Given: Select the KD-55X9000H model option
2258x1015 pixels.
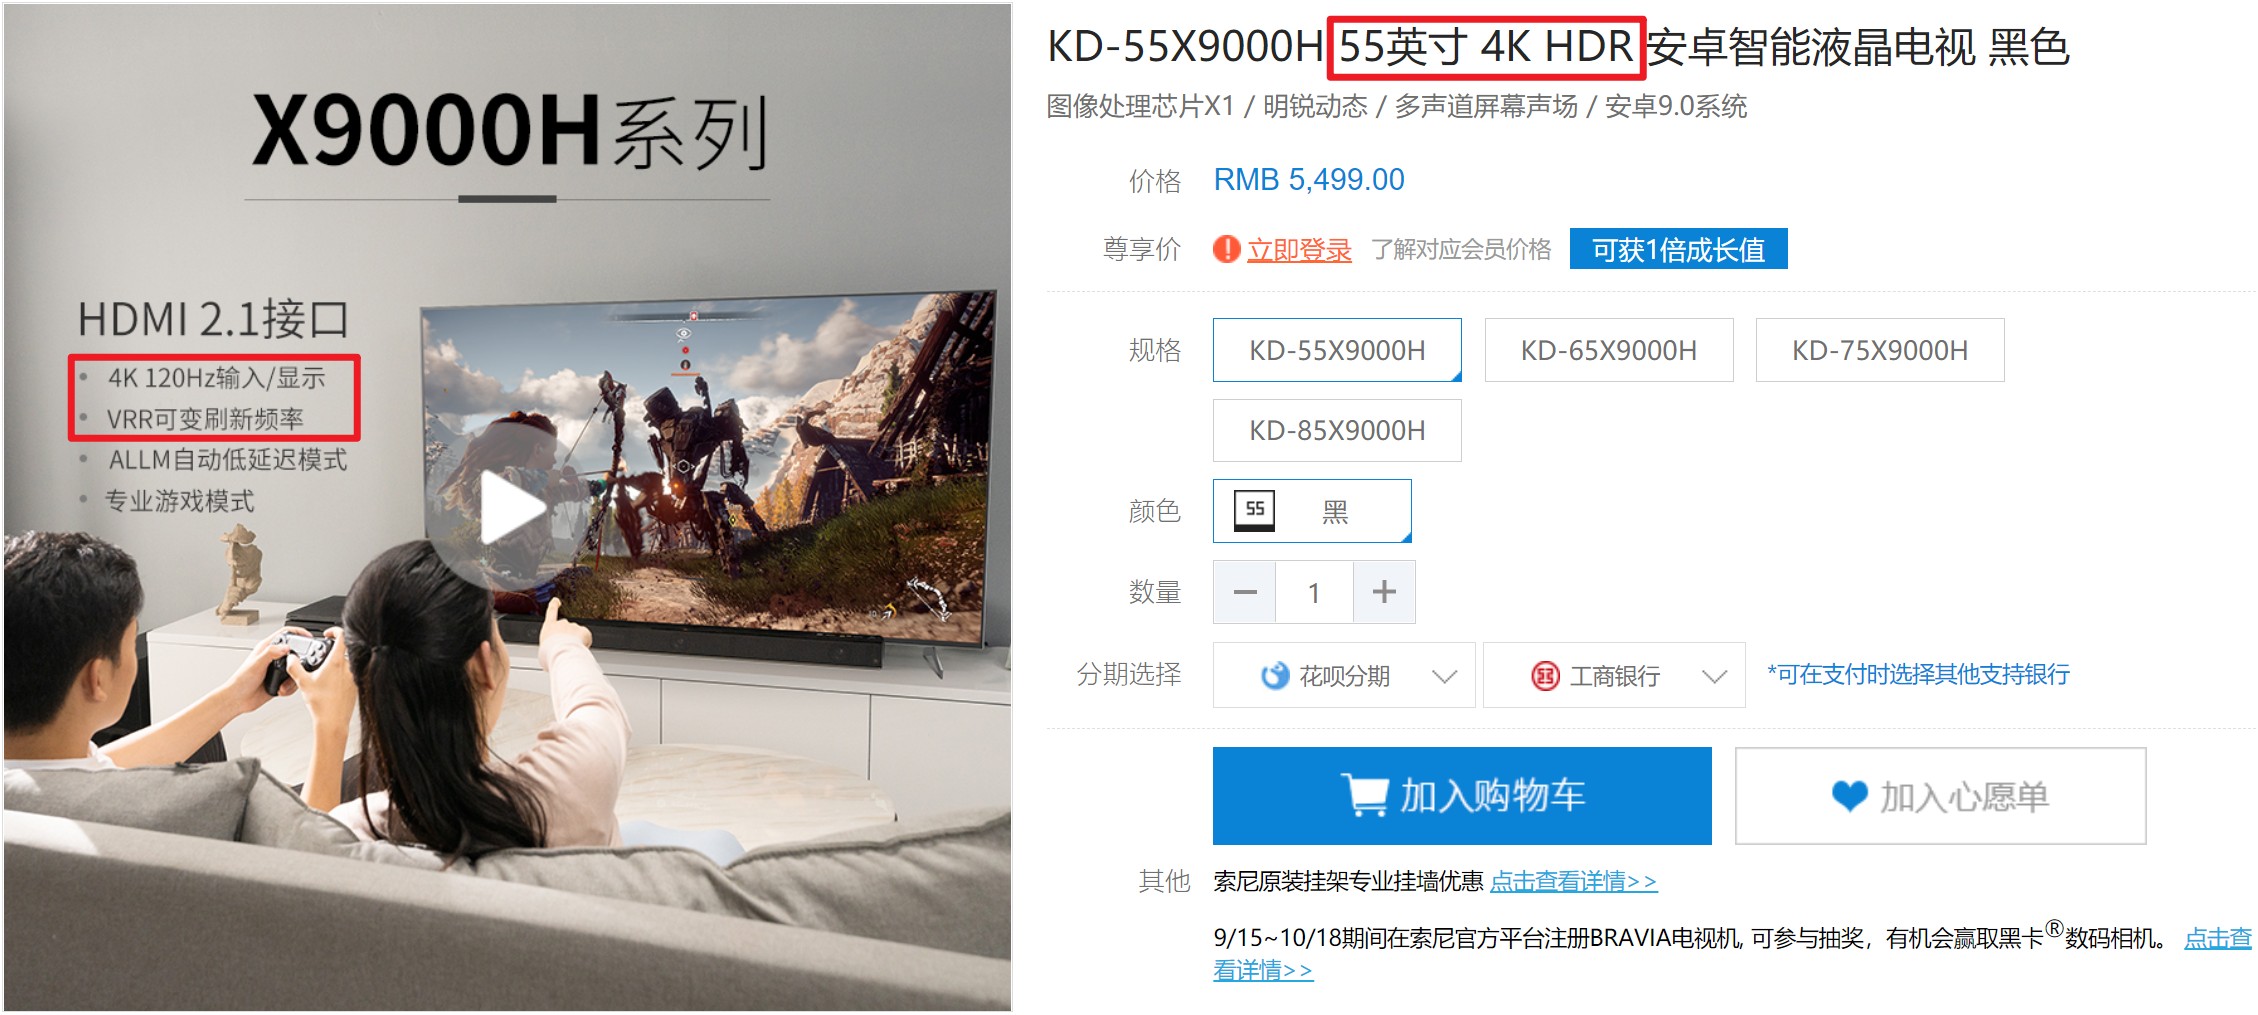Looking at the screenshot, I should point(1337,350).
